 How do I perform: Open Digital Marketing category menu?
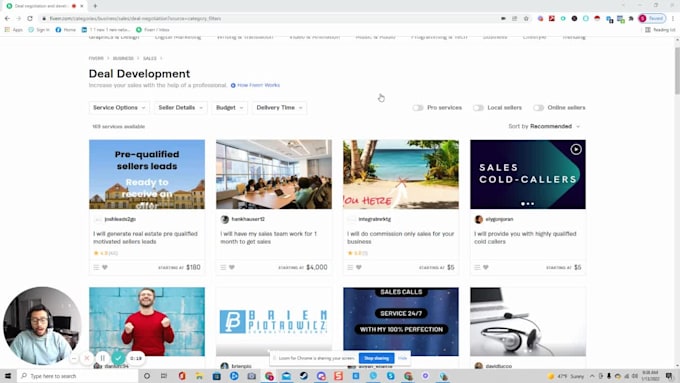[x=178, y=38]
